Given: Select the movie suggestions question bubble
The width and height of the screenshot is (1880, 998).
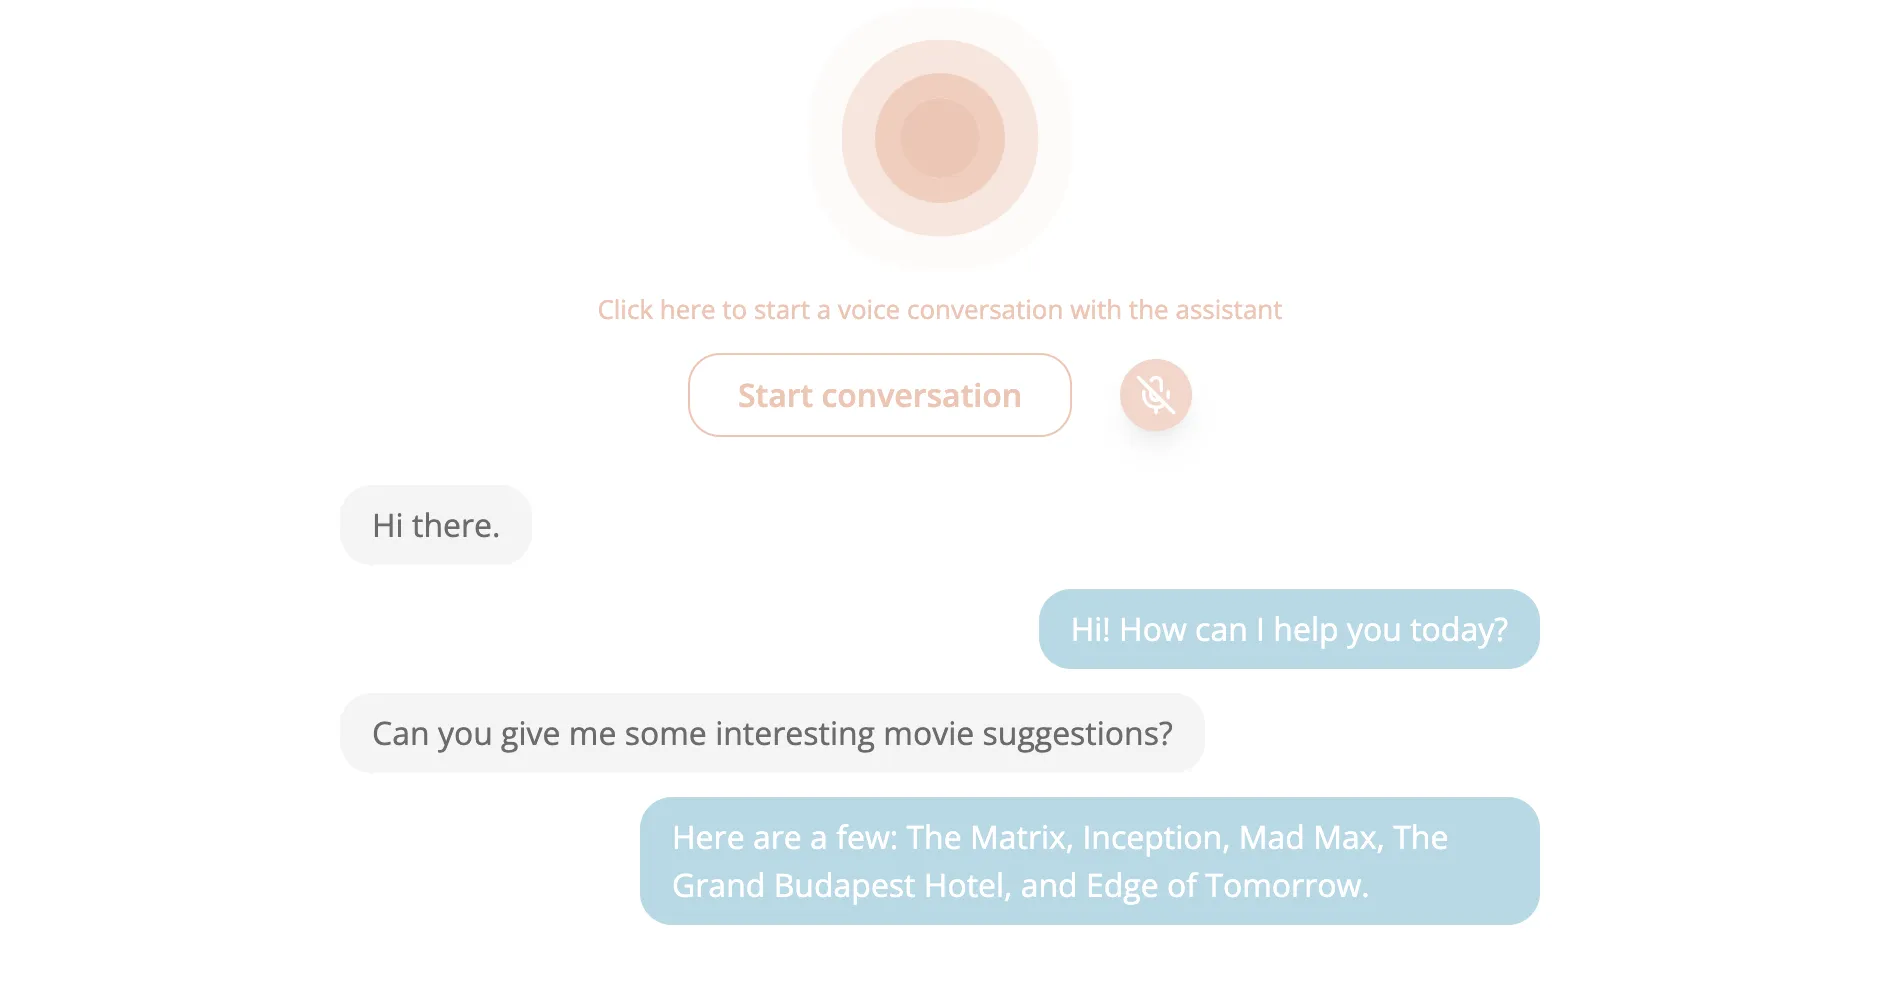Looking at the screenshot, I should tap(773, 733).
